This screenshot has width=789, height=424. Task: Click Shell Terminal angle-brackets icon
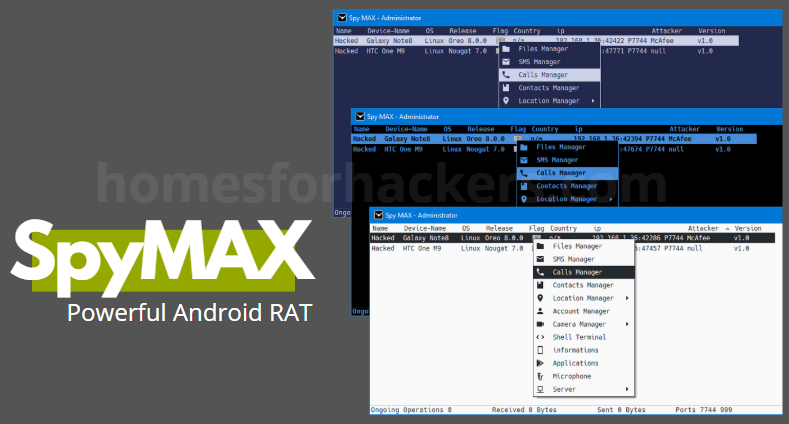click(540, 337)
